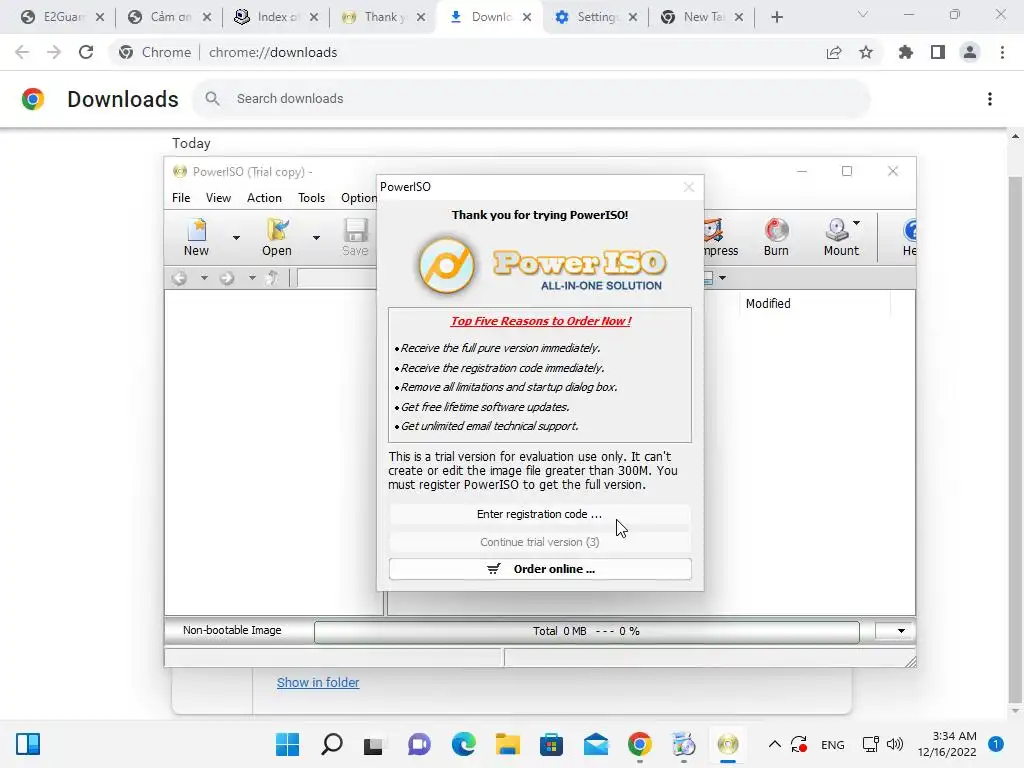Screen dimensions: 1024x768
Task: Show hidden system tray icons
Action: [x=775, y=744]
